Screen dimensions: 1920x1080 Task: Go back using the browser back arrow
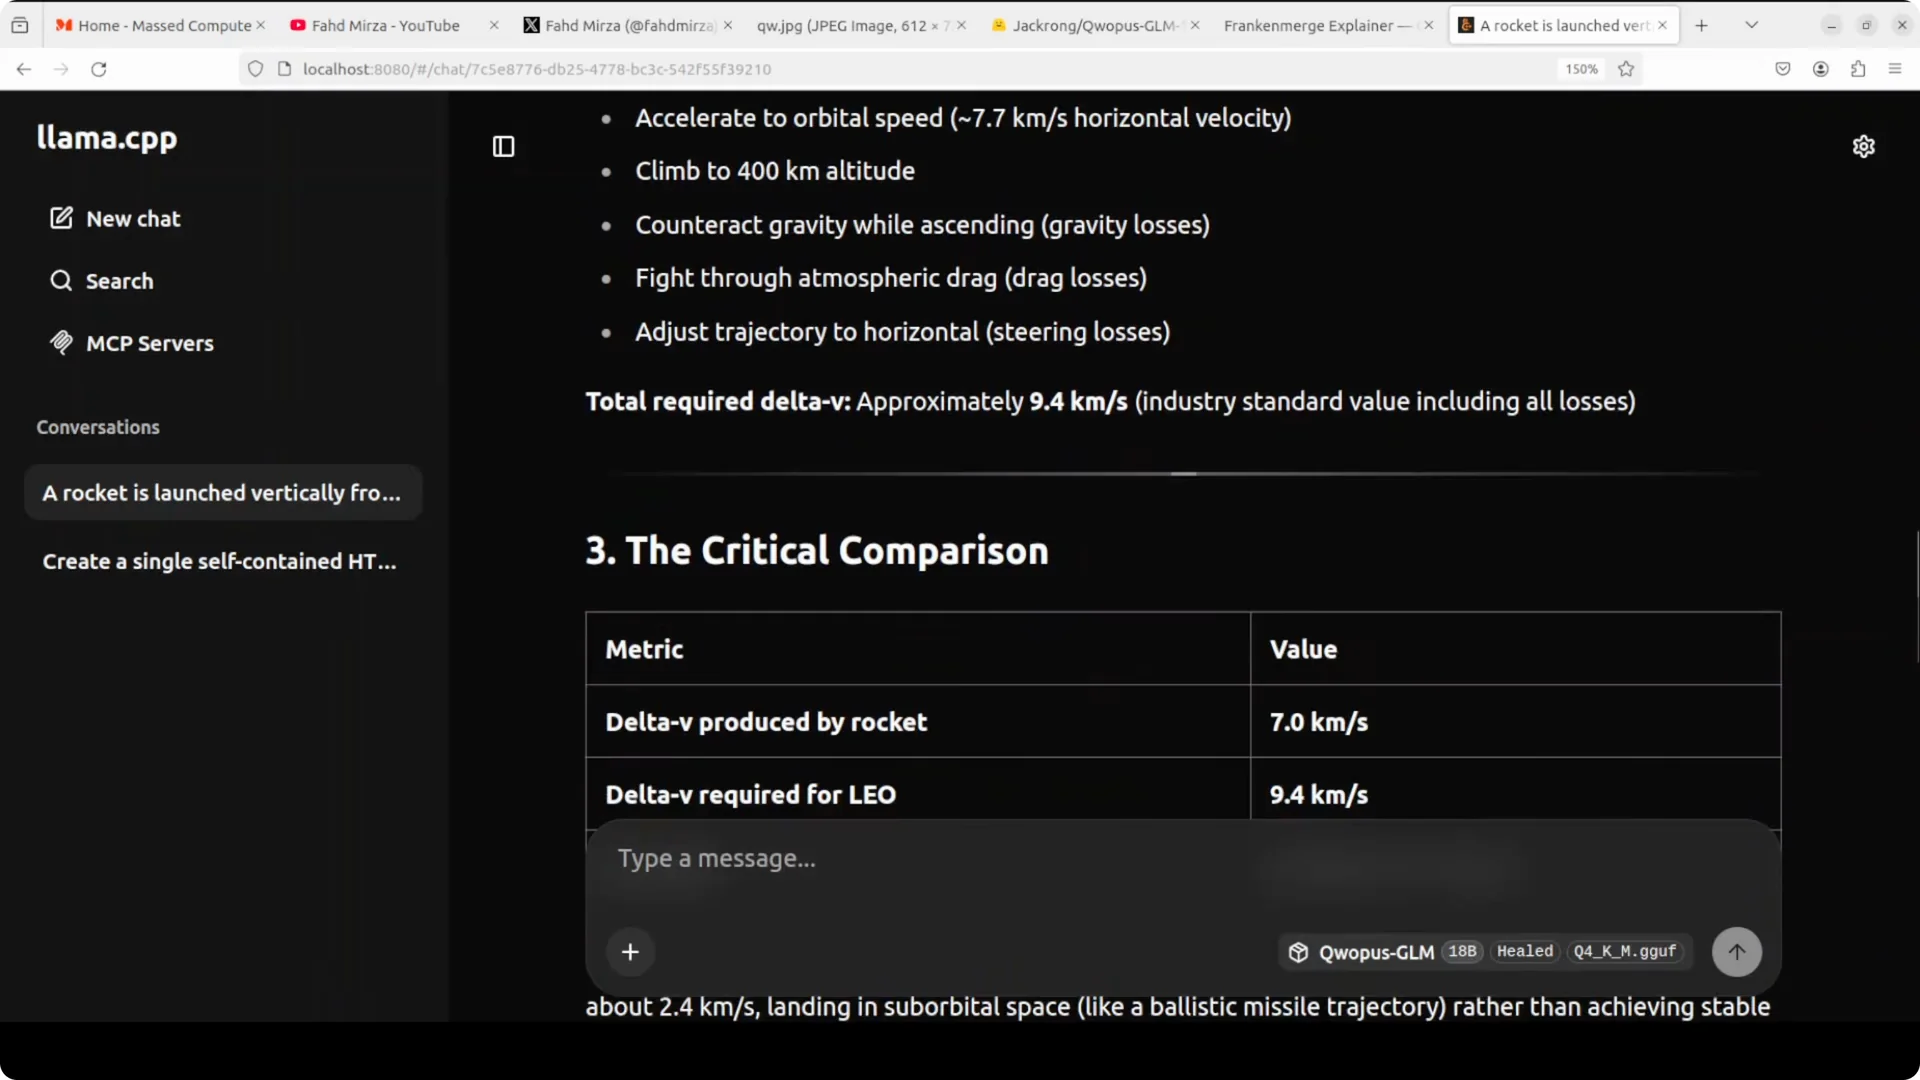[24, 69]
